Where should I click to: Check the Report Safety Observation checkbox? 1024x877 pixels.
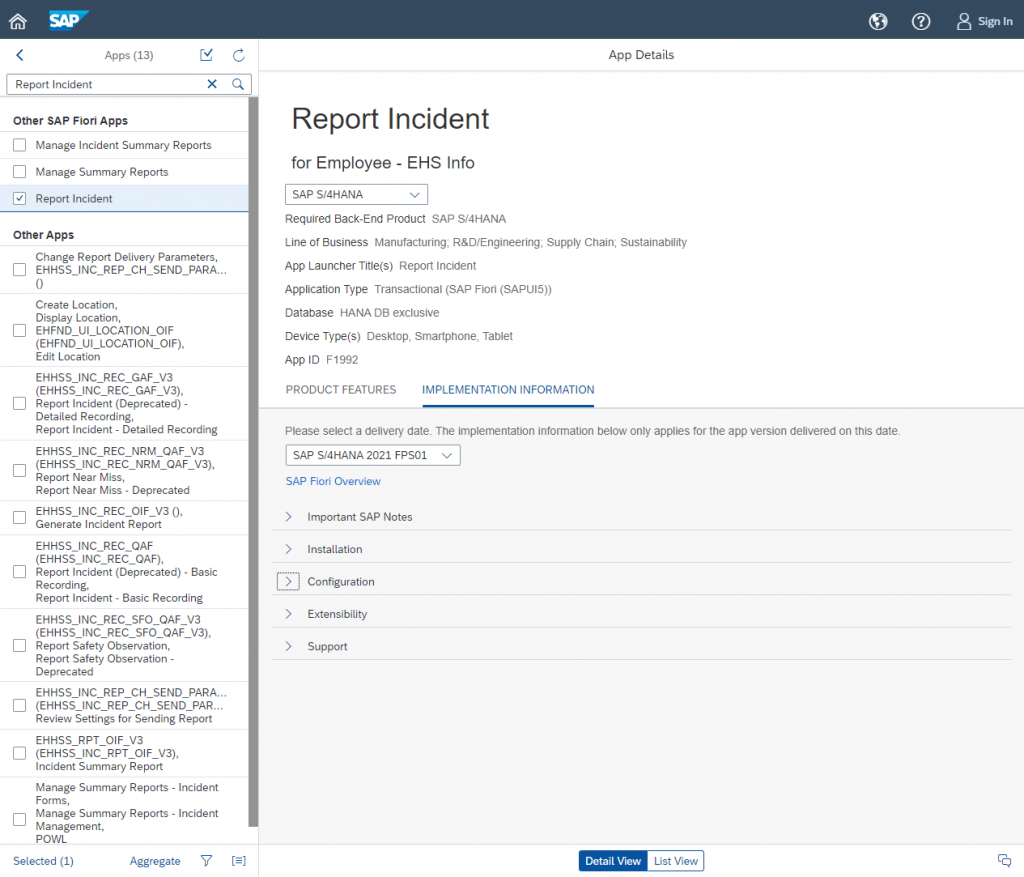pyautogui.click(x=20, y=645)
